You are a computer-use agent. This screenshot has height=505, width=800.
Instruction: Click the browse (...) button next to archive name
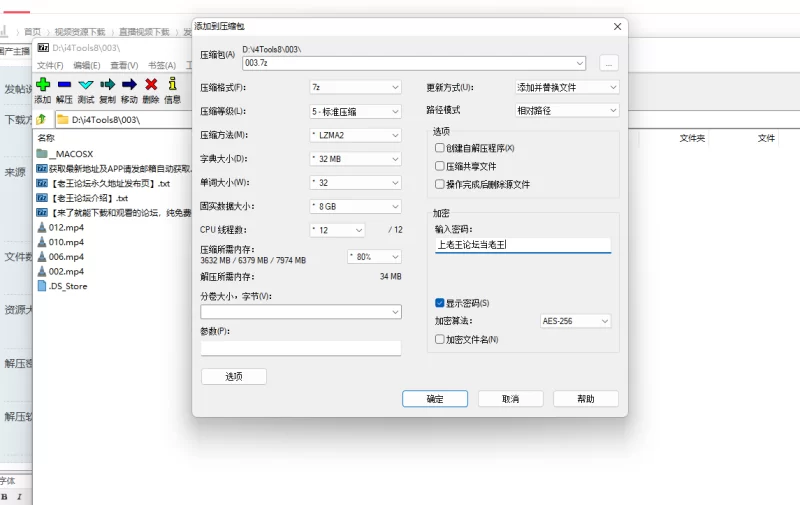click(609, 64)
